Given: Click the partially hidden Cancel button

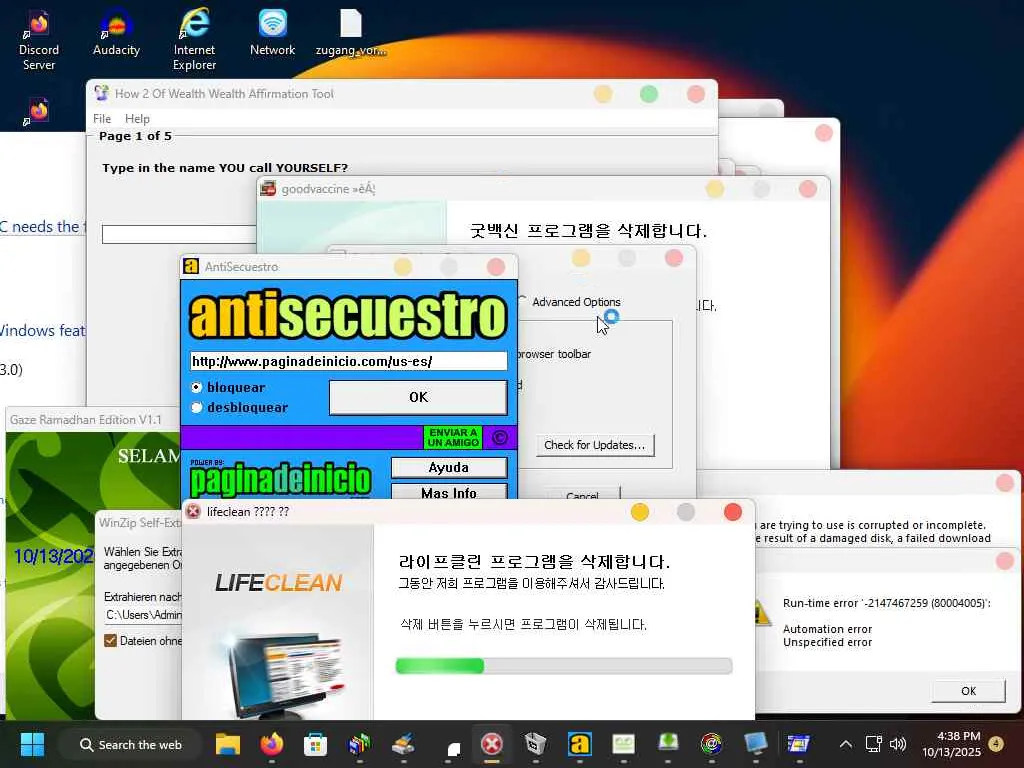Looking at the screenshot, I should (582, 494).
